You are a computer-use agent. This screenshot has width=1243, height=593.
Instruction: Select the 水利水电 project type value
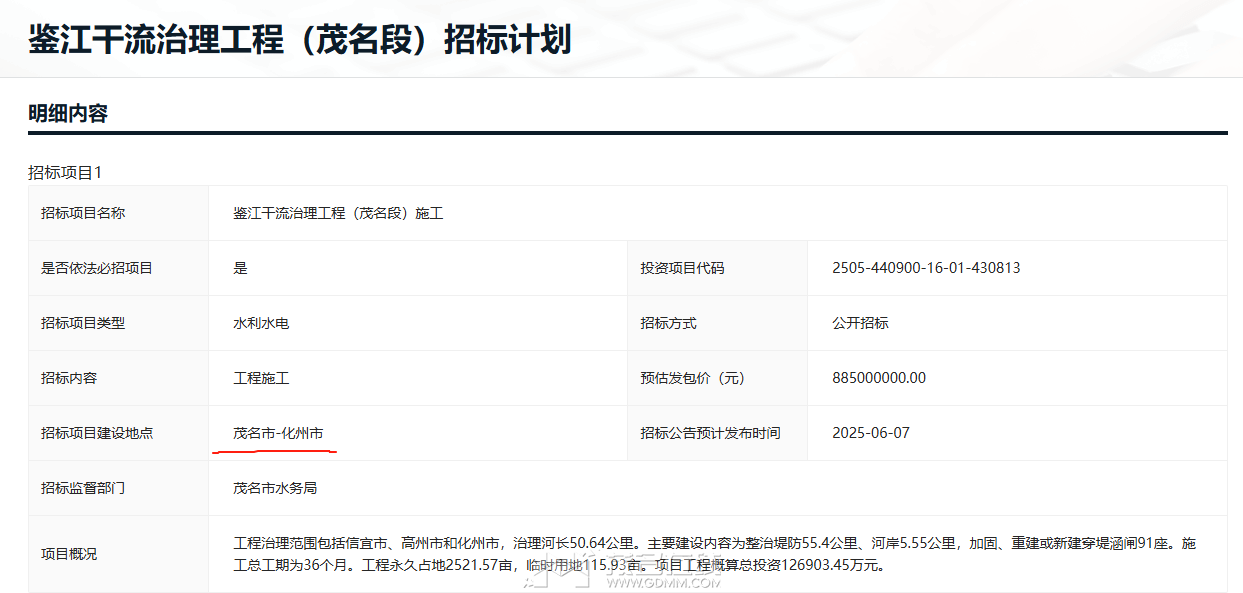coord(261,323)
